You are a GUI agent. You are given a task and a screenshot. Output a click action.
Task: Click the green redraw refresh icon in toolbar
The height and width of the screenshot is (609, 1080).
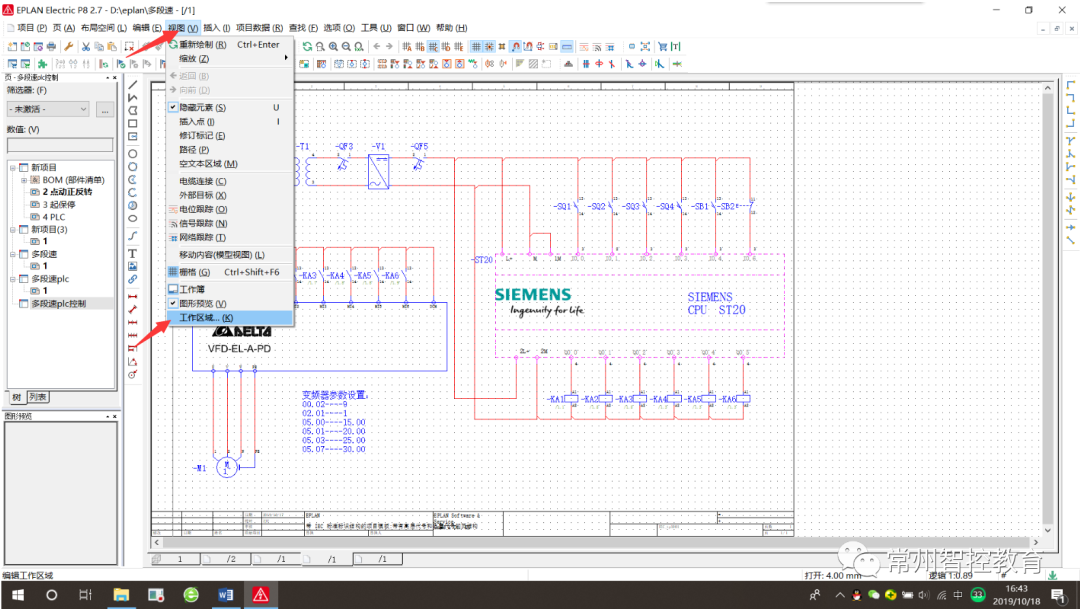tap(307, 46)
